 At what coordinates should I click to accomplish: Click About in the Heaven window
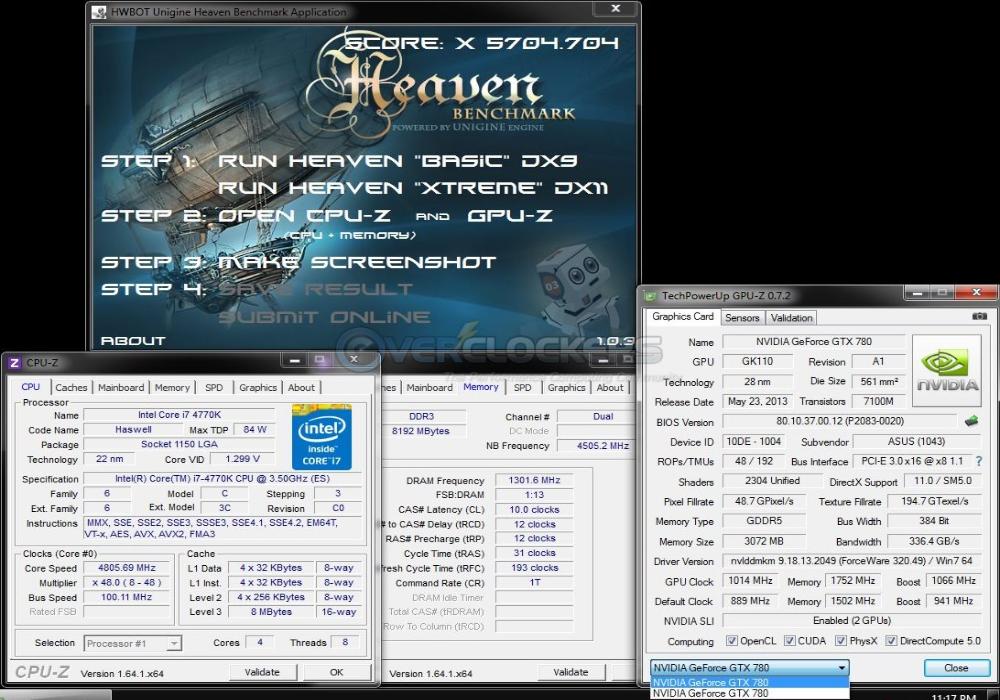(133, 341)
